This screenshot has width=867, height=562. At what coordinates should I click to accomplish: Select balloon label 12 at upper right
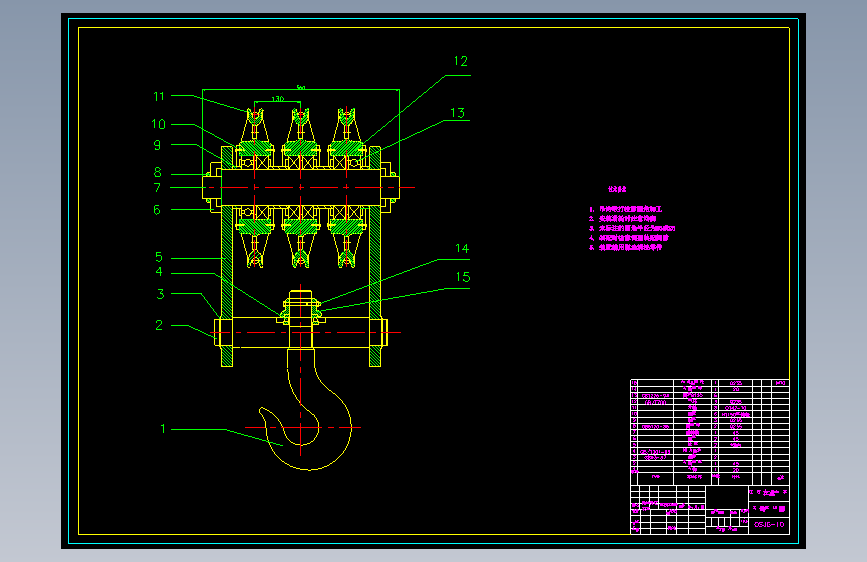(461, 61)
